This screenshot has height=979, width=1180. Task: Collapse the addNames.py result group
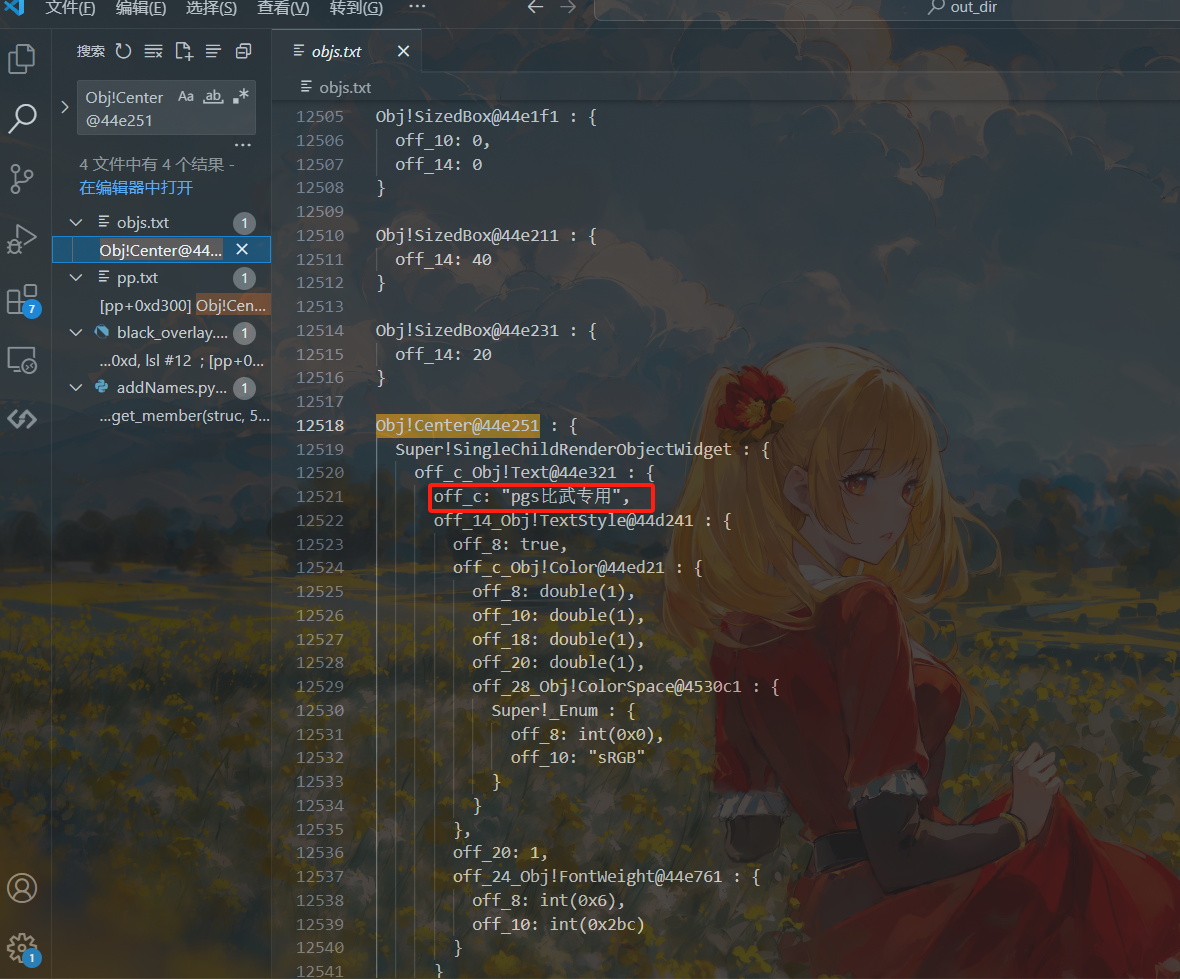pyautogui.click(x=76, y=387)
